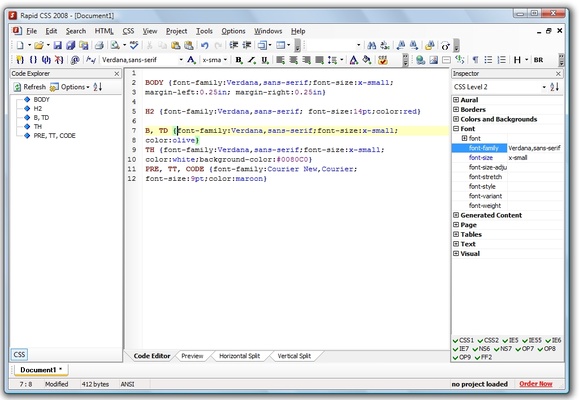Insert BR line break button
Image resolution: width=579 pixels, height=400 pixels.
pyautogui.click(x=538, y=60)
